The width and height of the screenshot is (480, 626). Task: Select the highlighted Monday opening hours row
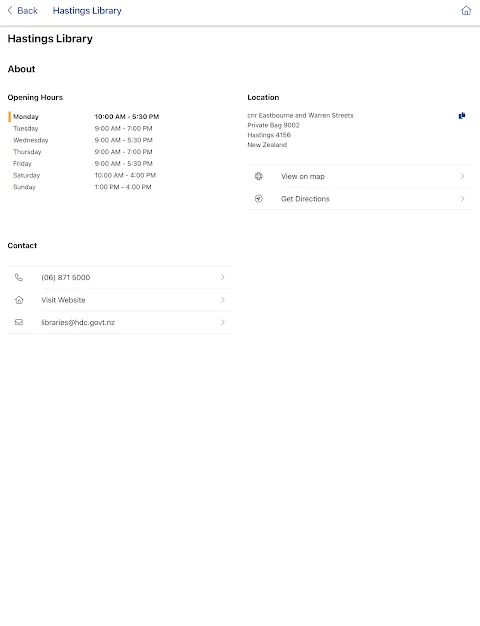coord(84,117)
